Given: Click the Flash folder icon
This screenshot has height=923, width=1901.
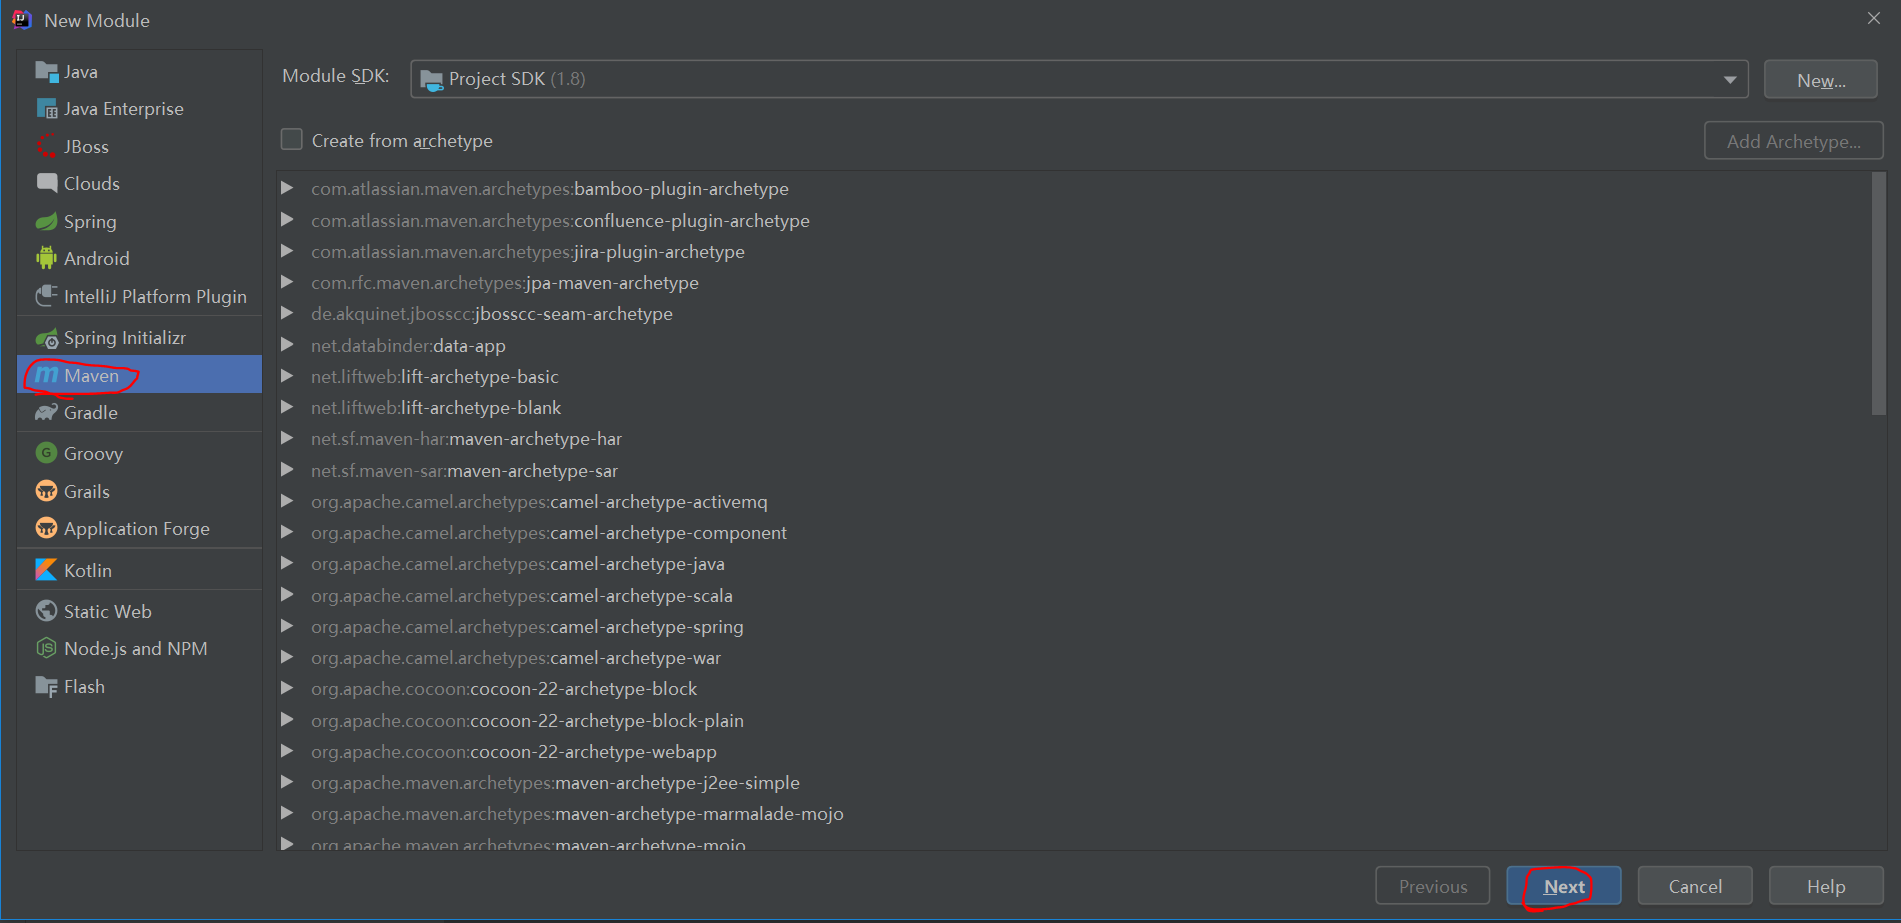Looking at the screenshot, I should [x=46, y=686].
